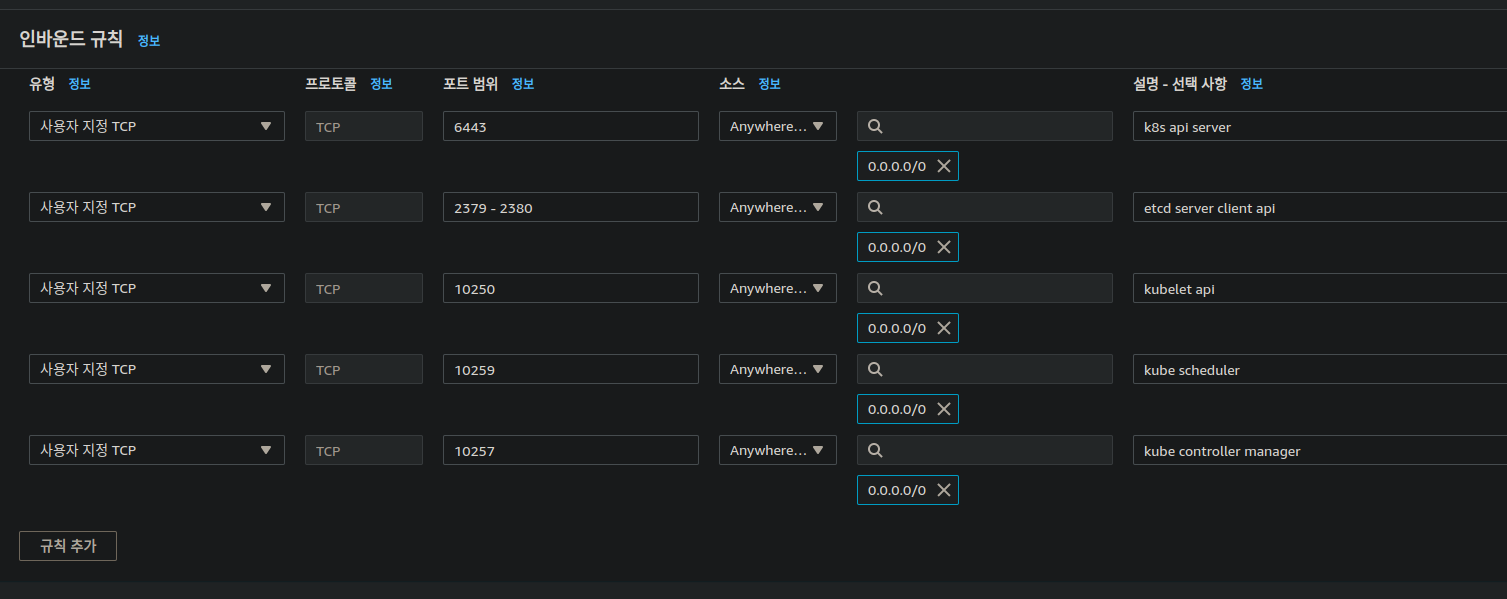1507x599 pixels.
Task: Open the type dropdown for the port 10250 rule
Action: (x=157, y=288)
